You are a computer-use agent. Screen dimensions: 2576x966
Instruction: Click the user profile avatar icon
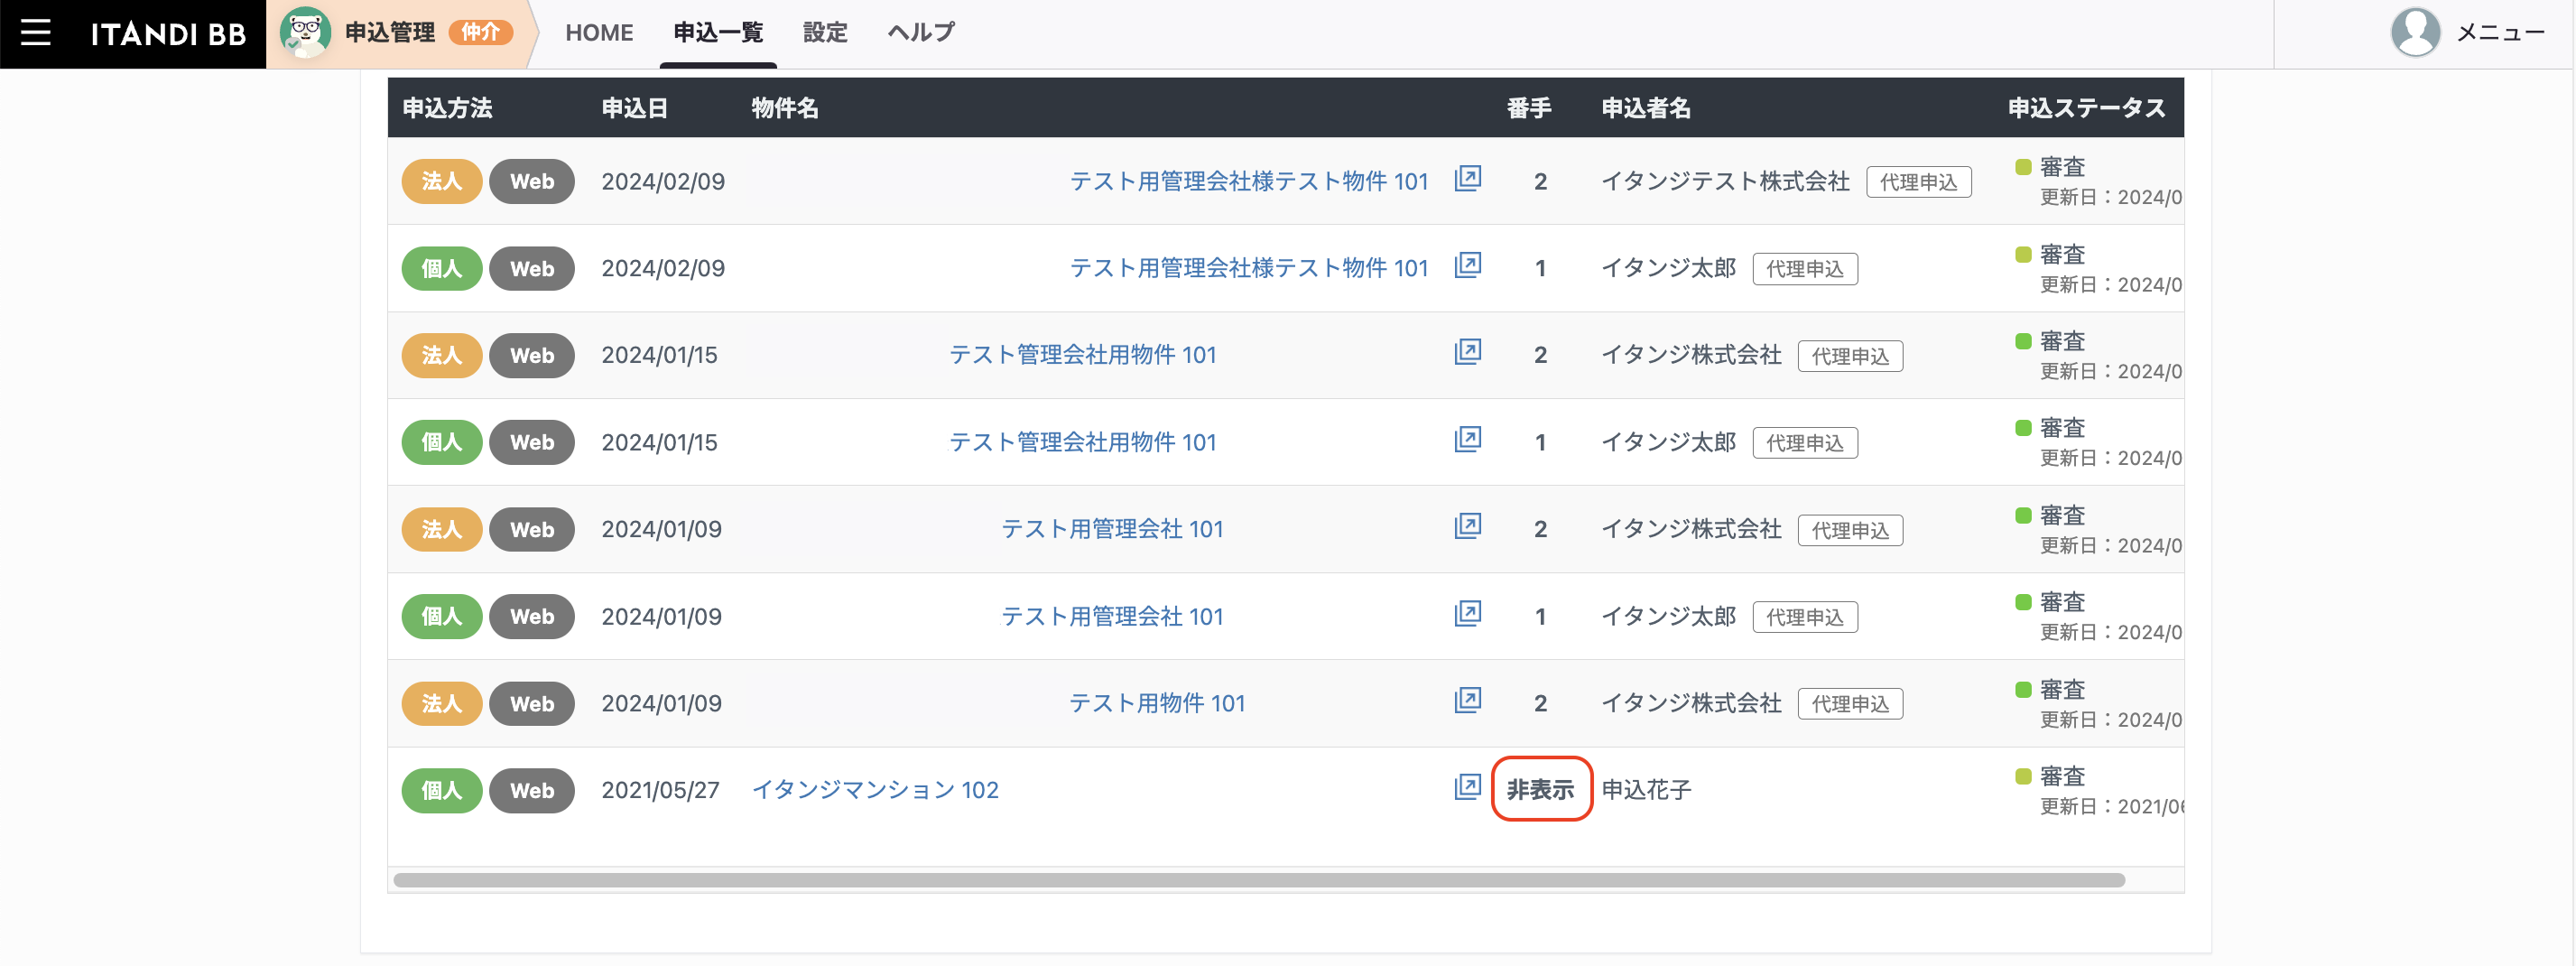click(2415, 33)
